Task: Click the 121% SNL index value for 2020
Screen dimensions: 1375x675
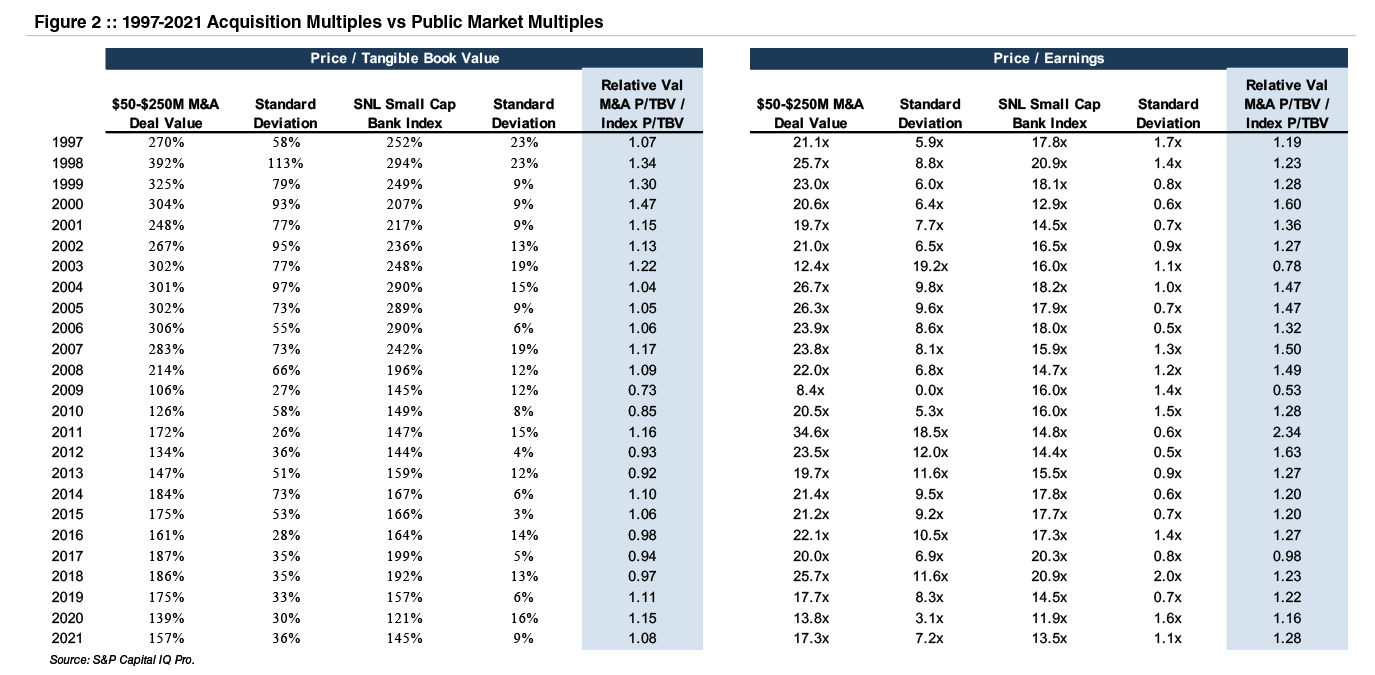Action: (404, 618)
